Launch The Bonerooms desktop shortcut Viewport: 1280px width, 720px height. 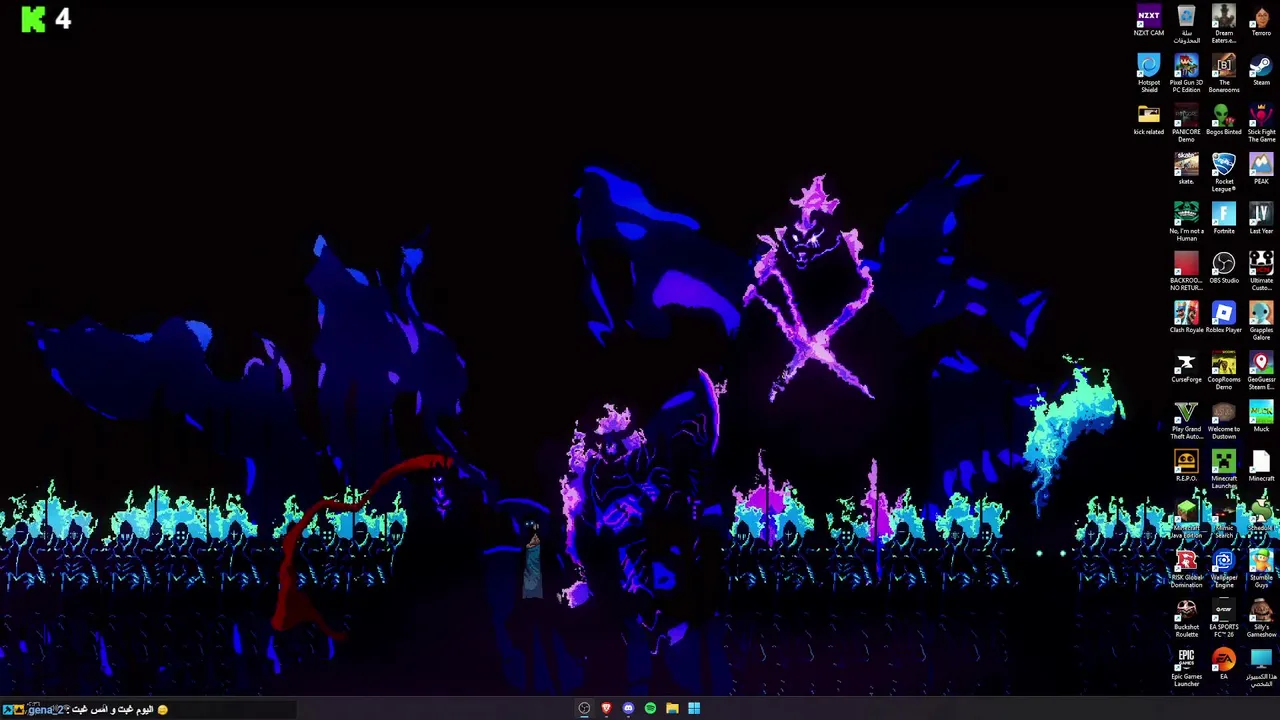pyautogui.click(x=1223, y=74)
